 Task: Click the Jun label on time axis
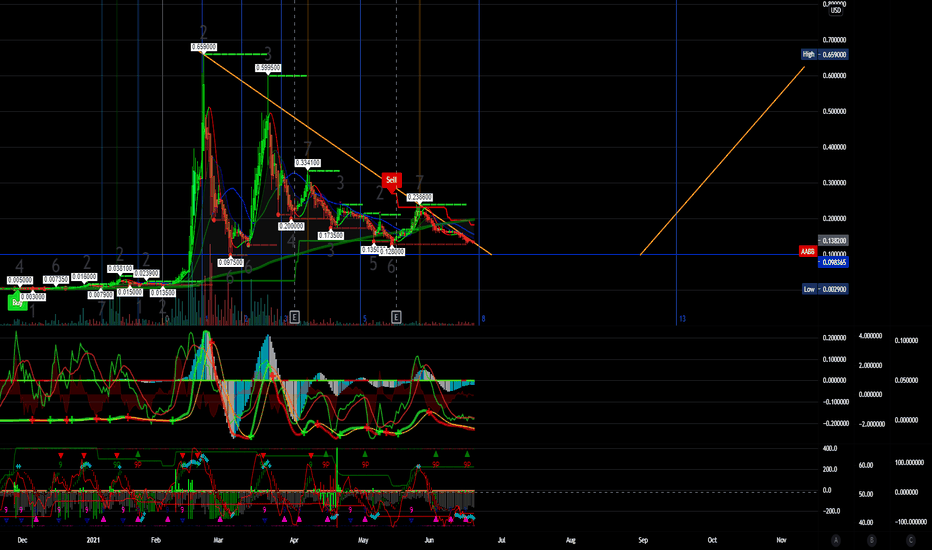(429, 540)
